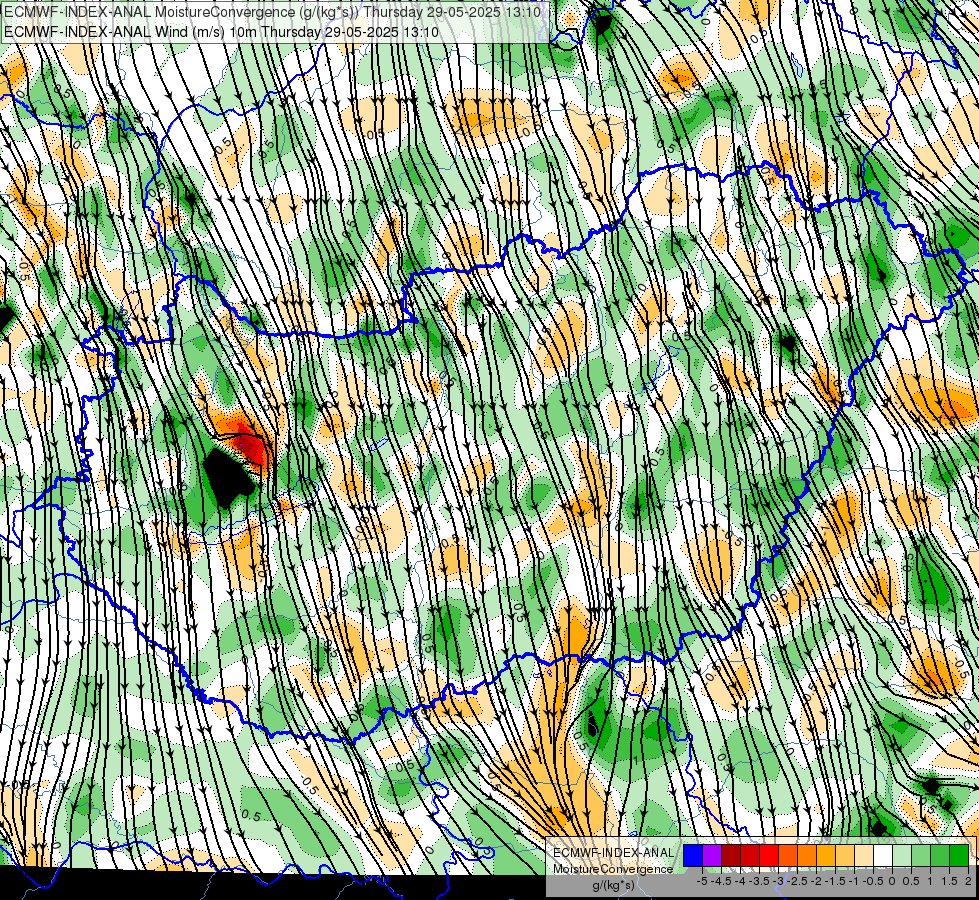Click the MoistureConvergence title line at top
The image size is (979, 900).
pyautogui.click(x=272, y=12)
